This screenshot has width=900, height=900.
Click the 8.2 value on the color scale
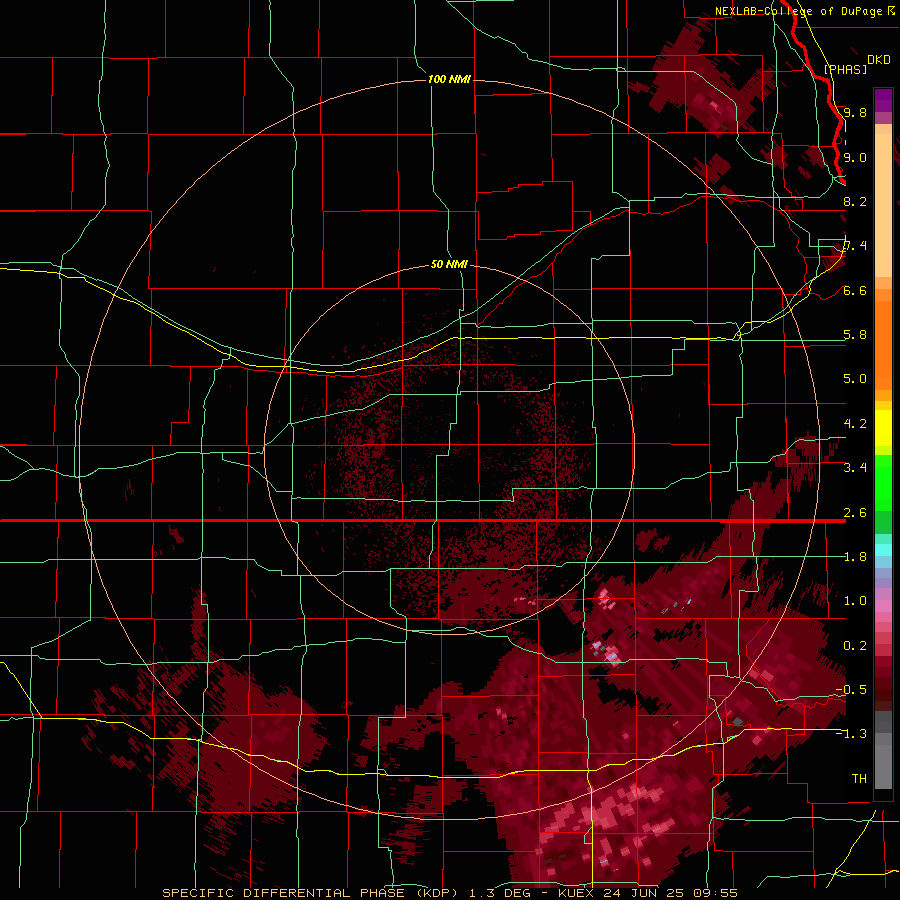[855, 201]
